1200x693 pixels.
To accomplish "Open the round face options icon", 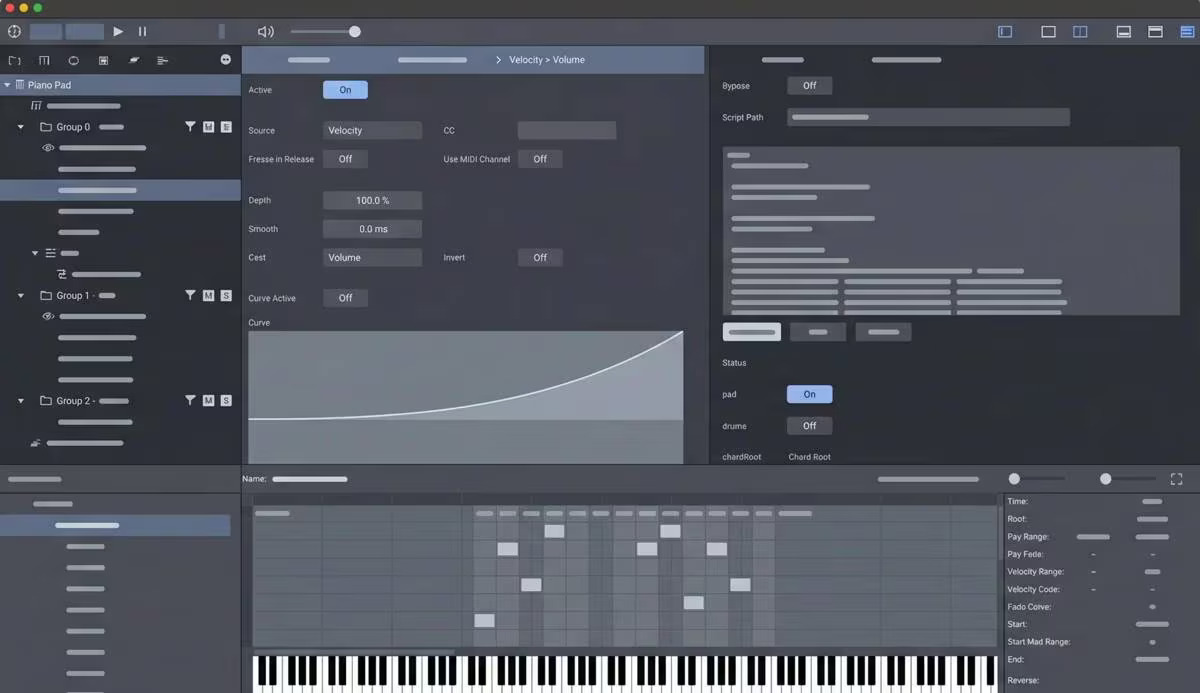I will (225, 60).
